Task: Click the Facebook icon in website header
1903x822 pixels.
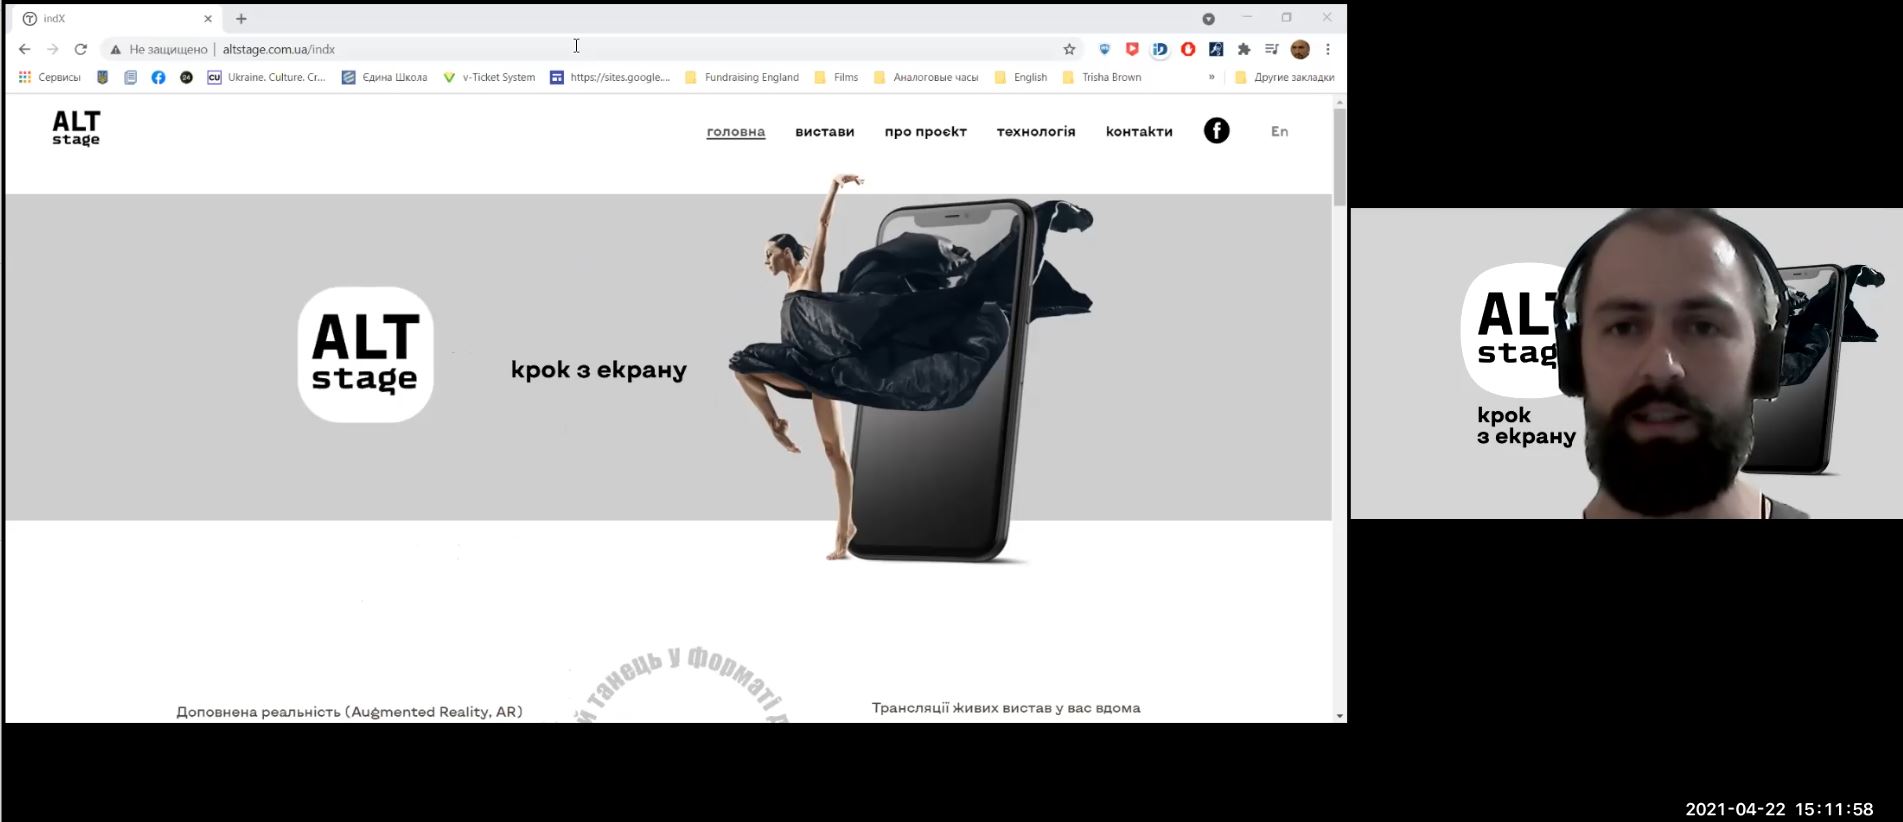Action: pyautogui.click(x=1216, y=131)
